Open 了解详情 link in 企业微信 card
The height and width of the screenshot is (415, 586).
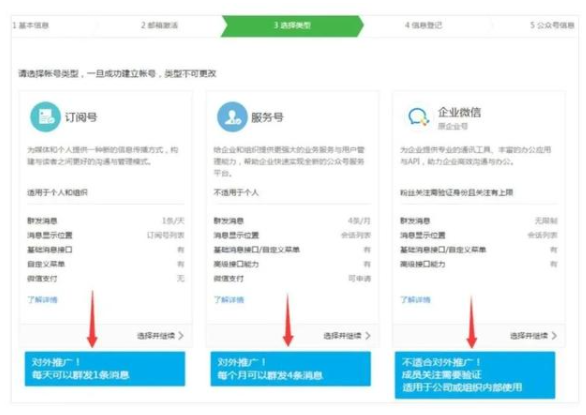tap(415, 299)
